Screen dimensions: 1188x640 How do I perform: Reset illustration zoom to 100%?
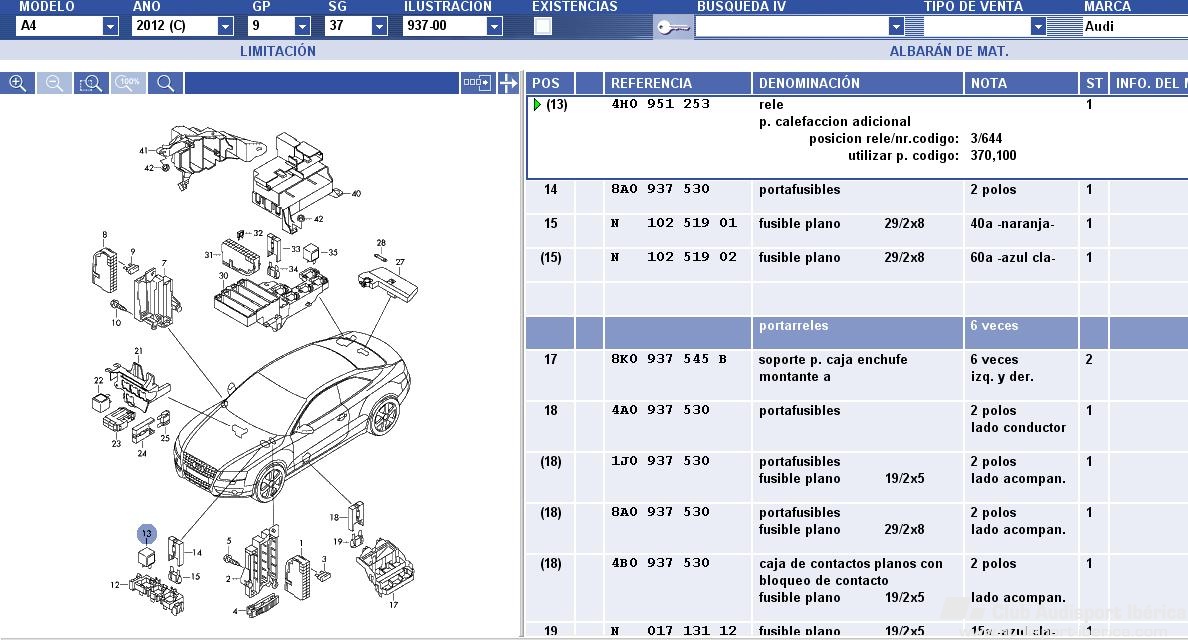128,83
